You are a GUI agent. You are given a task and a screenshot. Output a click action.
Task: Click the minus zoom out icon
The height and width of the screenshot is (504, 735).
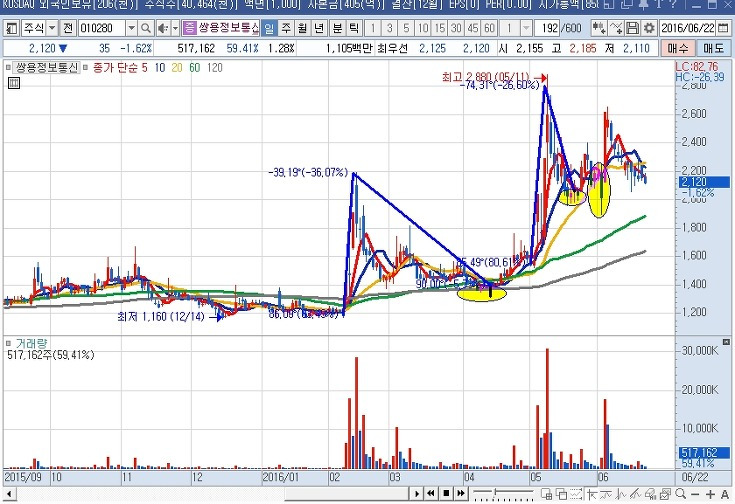(x=695, y=494)
